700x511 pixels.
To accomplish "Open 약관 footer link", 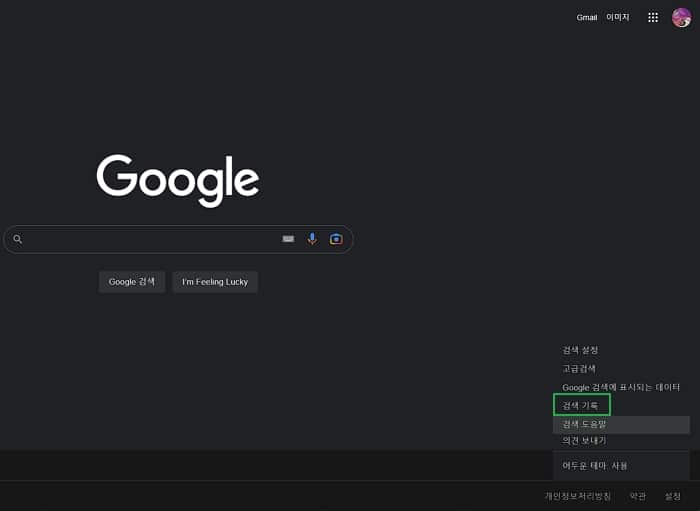I will point(638,496).
